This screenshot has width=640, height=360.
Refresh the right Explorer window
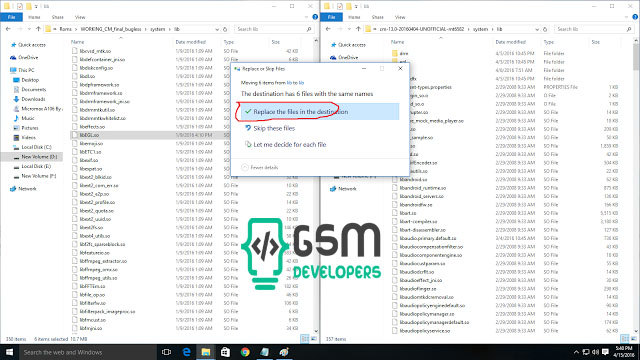(x=545, y=29)
